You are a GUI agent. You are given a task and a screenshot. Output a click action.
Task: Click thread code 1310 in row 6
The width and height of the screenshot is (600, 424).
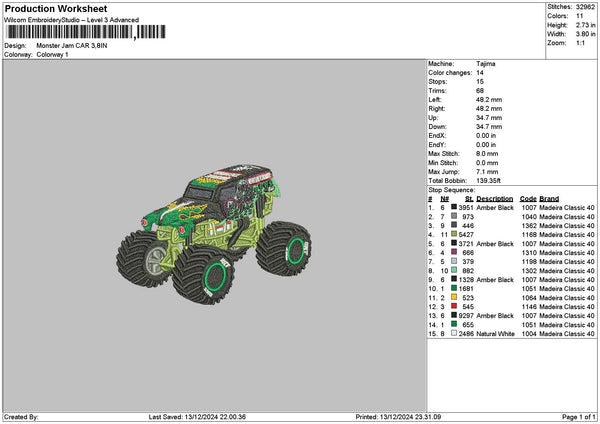[x=529, y=253]
